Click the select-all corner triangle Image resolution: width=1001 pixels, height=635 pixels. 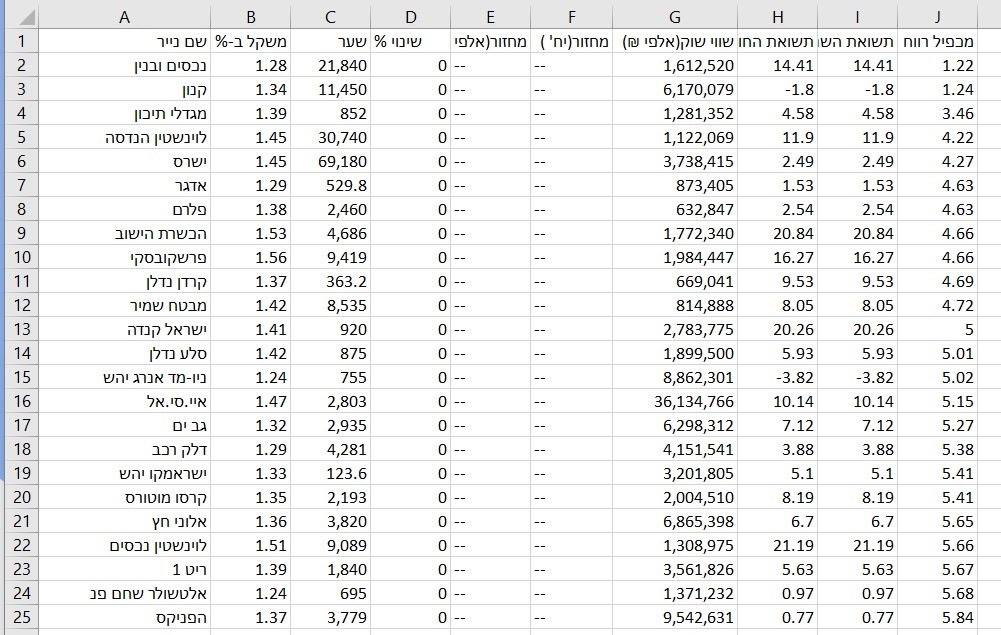click(x=26, y=17)
